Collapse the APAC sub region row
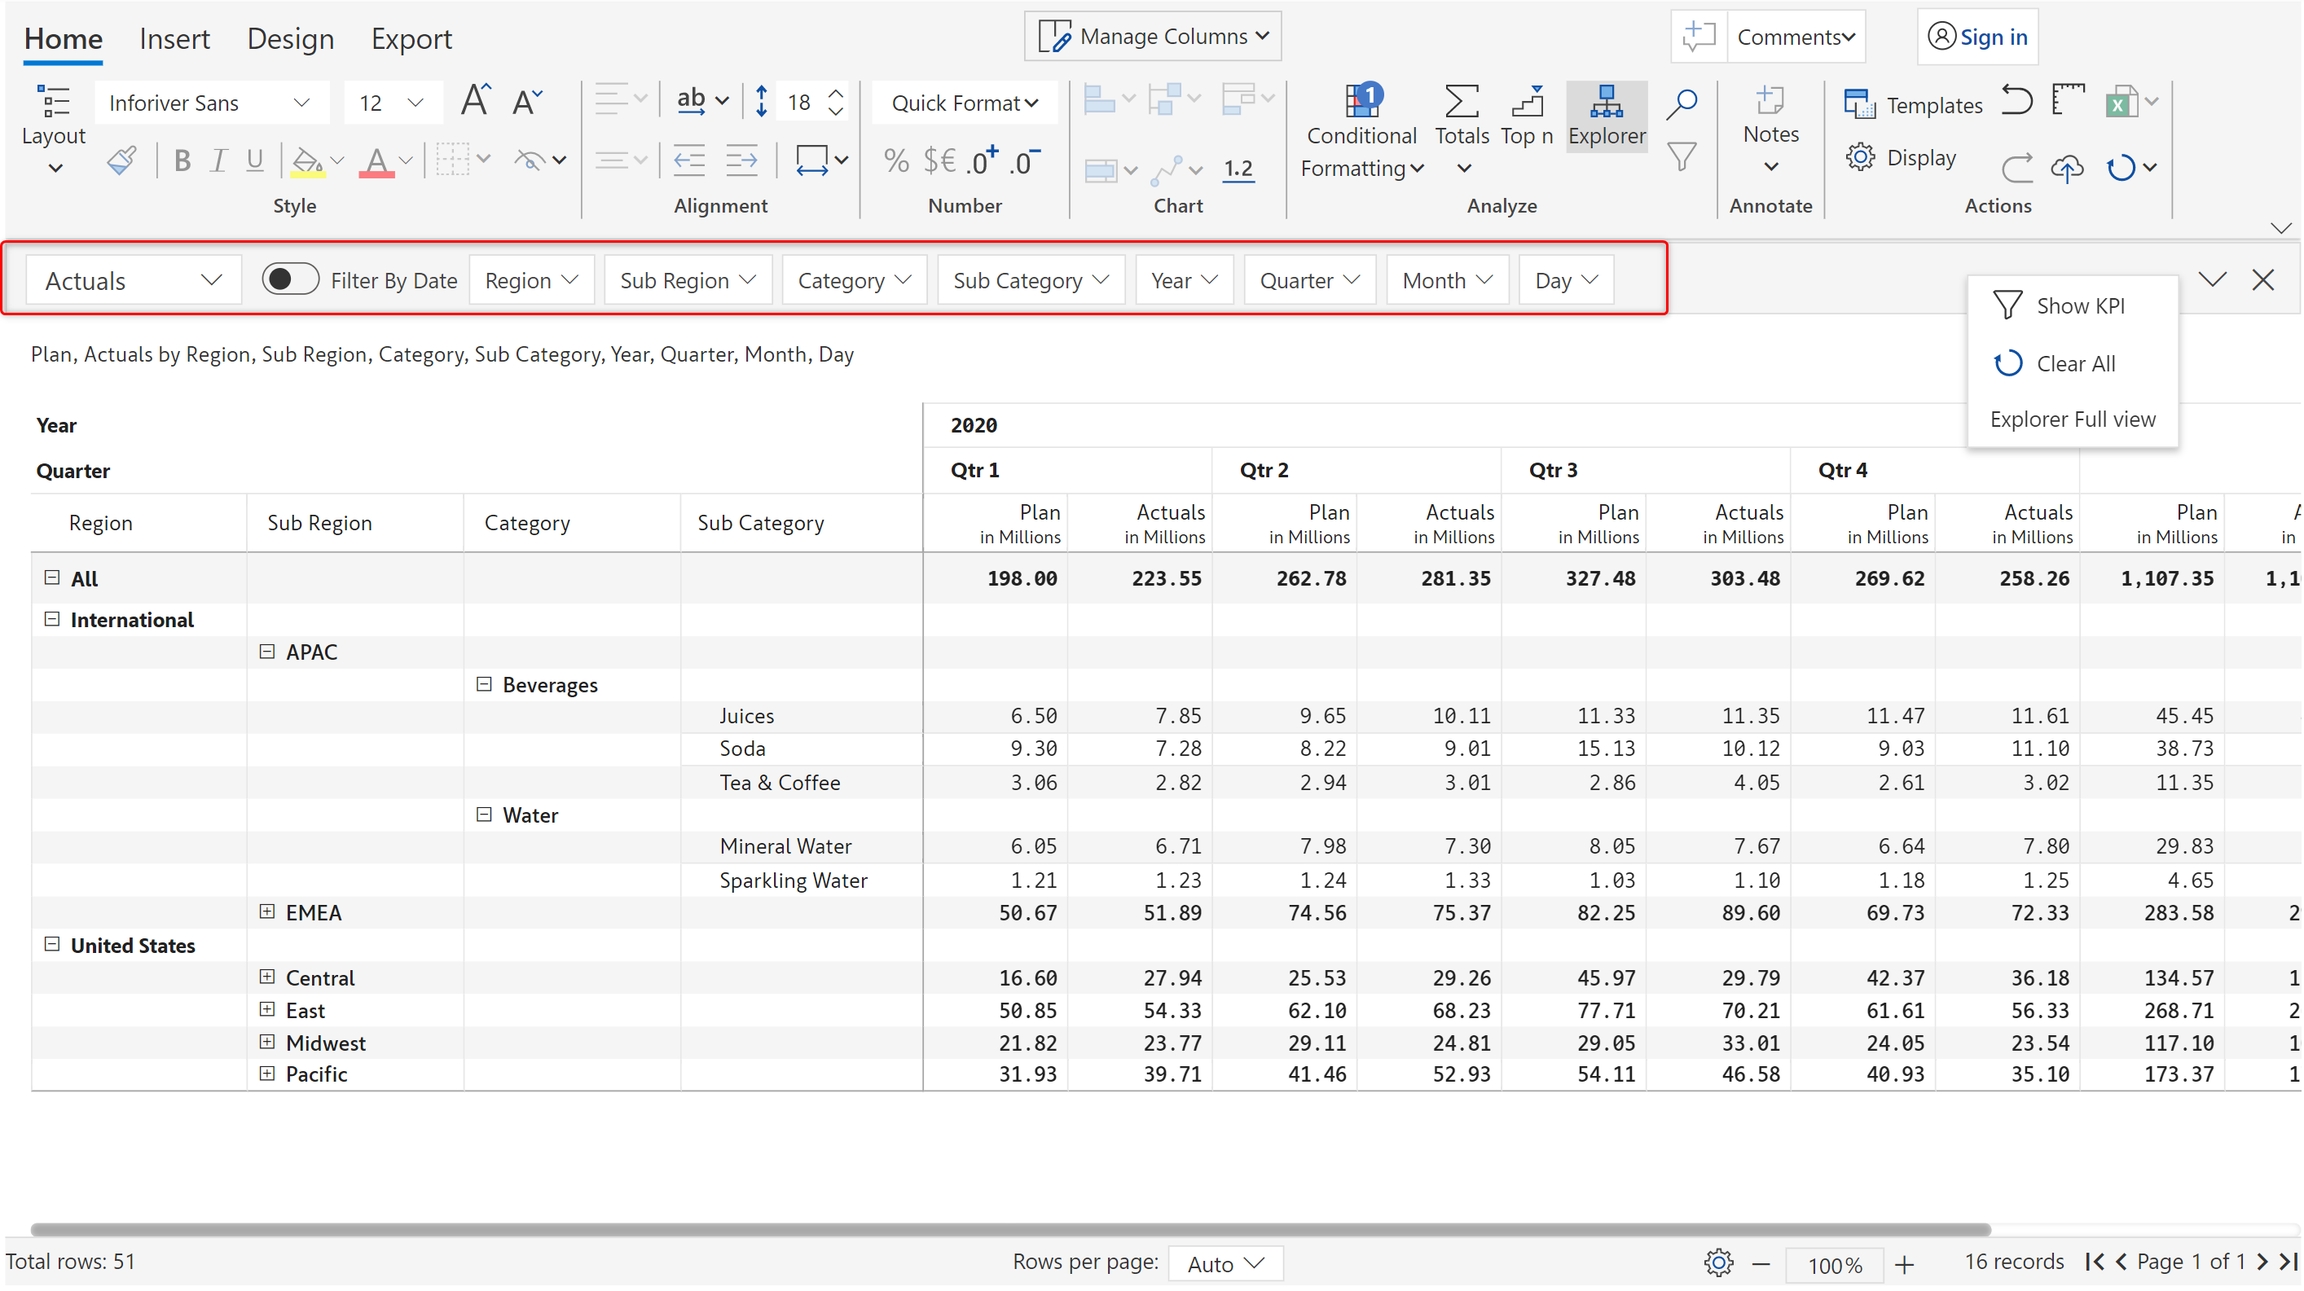This screenshot has width=2304, height=1291. (x=267, y=652)
